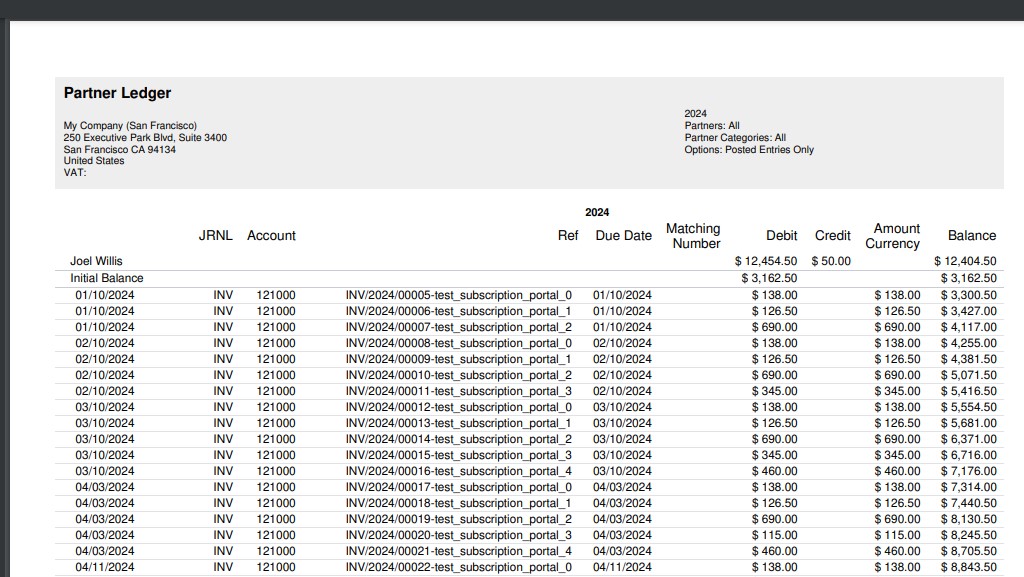The height and width of the screenshot is (577, 1024).
Task: Click balance value $ 3,300.50
Action: (968, 295)
